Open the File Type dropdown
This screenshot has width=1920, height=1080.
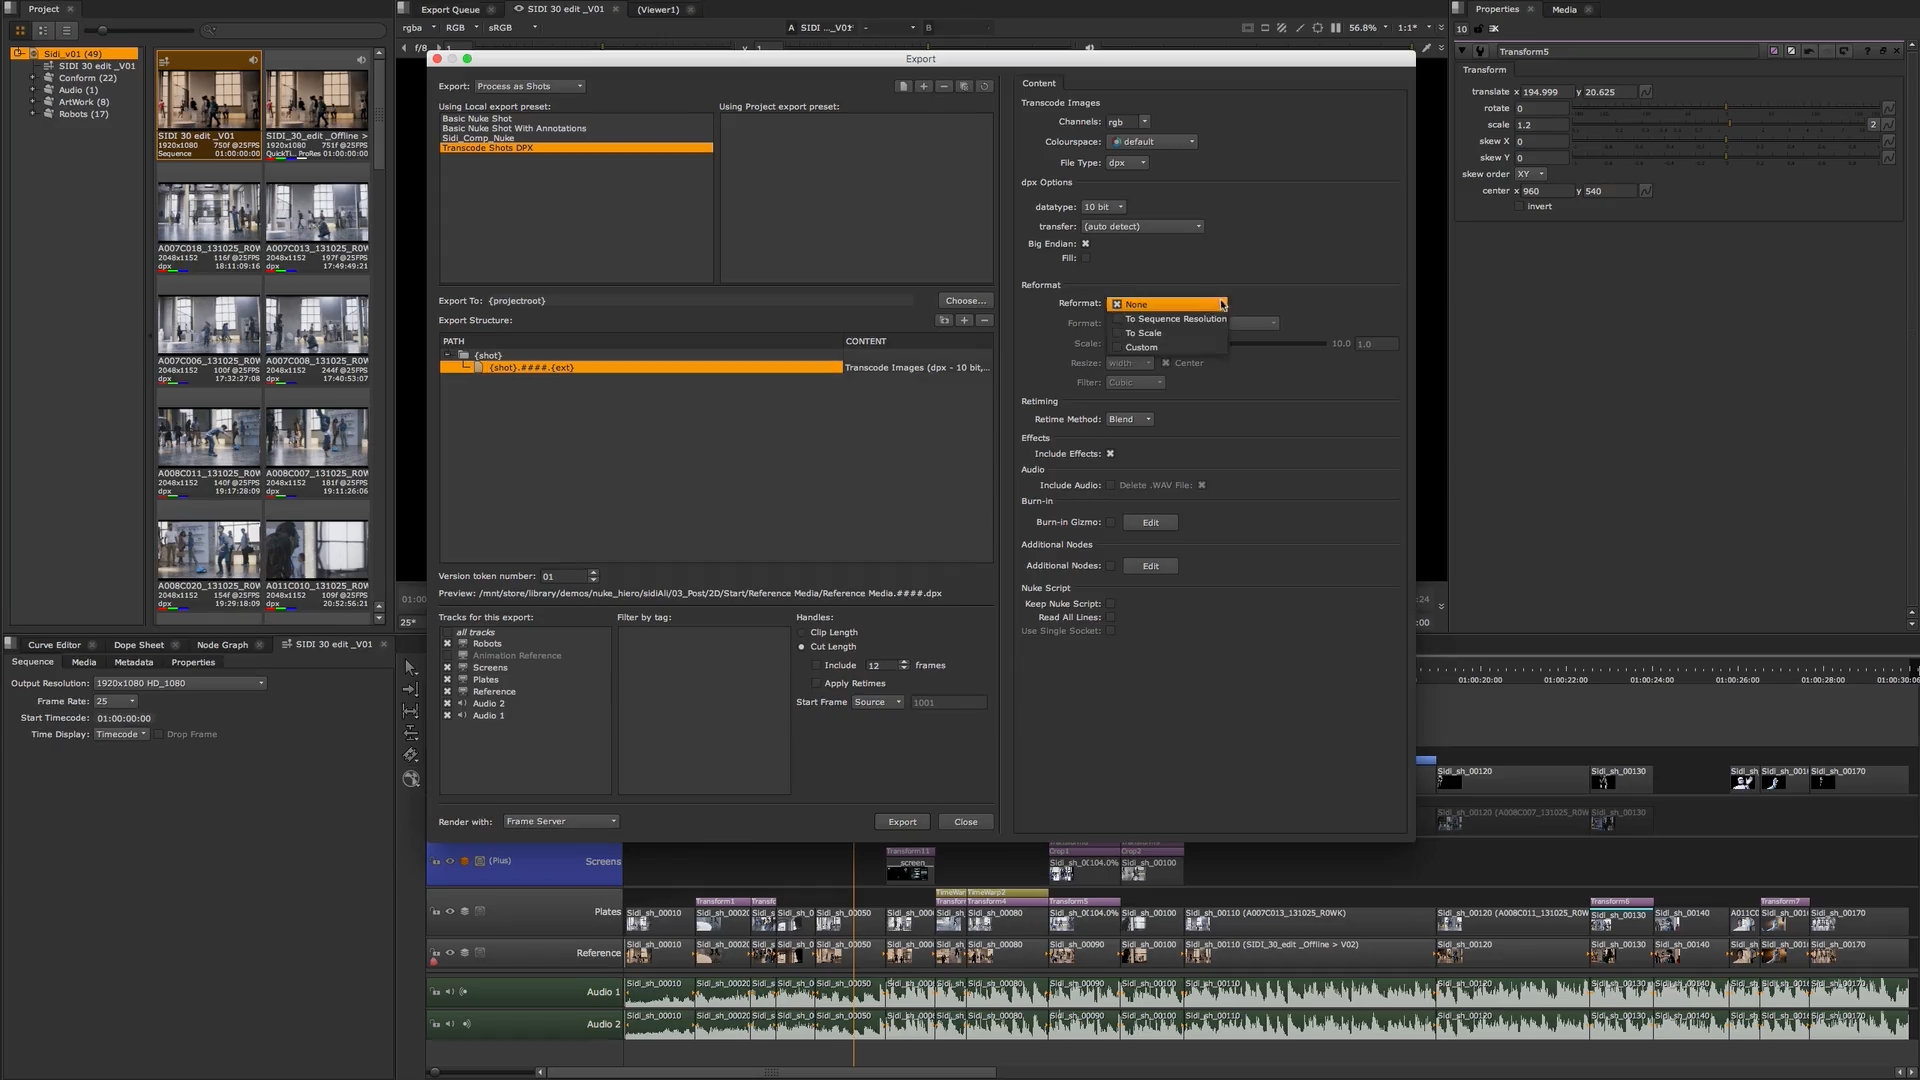tap(1126, 162)
